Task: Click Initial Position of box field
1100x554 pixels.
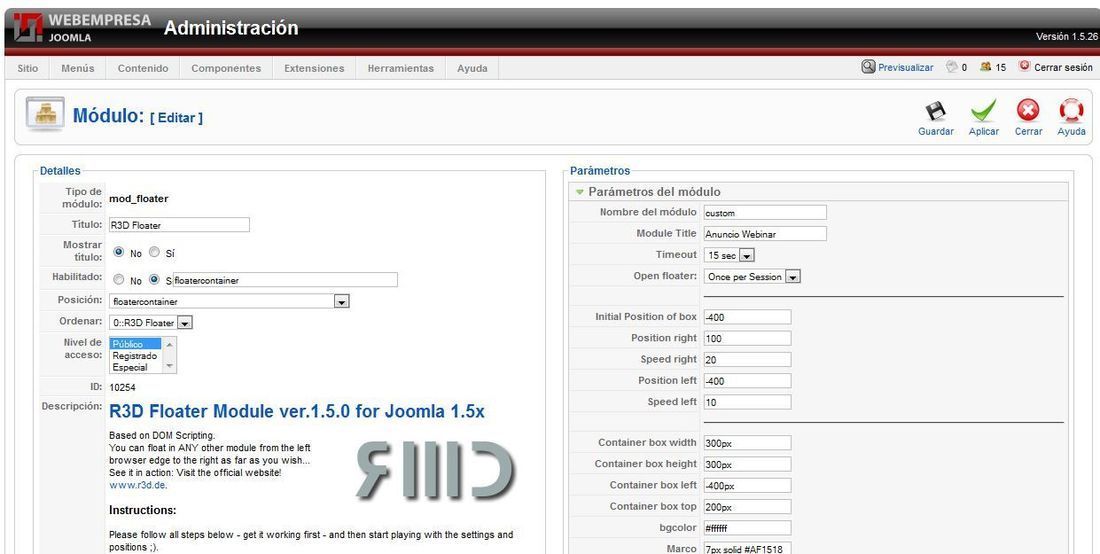Action: click(x=747, y=317)
